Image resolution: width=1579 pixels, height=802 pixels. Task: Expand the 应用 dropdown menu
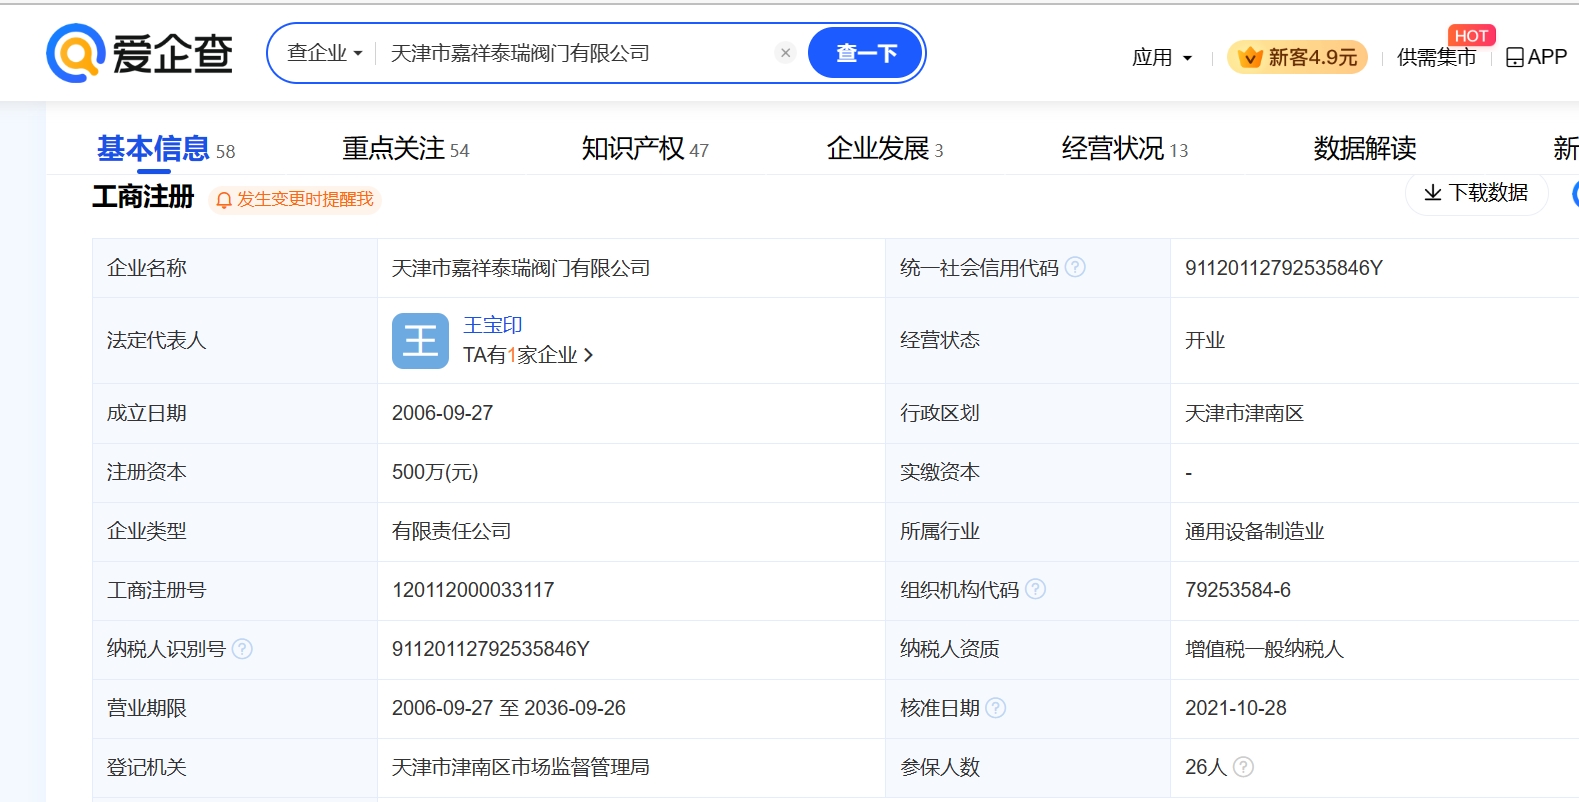pyautogui.click(x=1162, y=58)
